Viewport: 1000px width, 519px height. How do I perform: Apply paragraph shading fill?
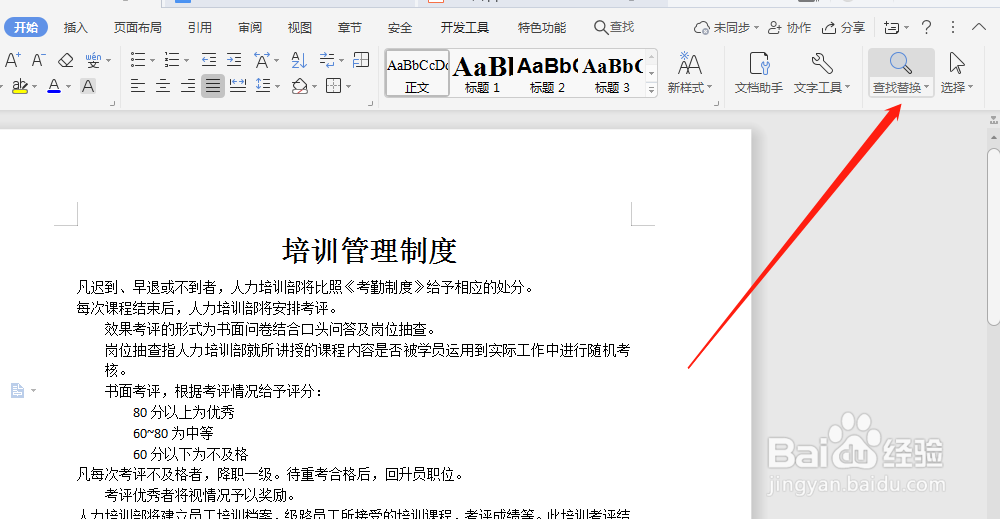tap(299, 86)
